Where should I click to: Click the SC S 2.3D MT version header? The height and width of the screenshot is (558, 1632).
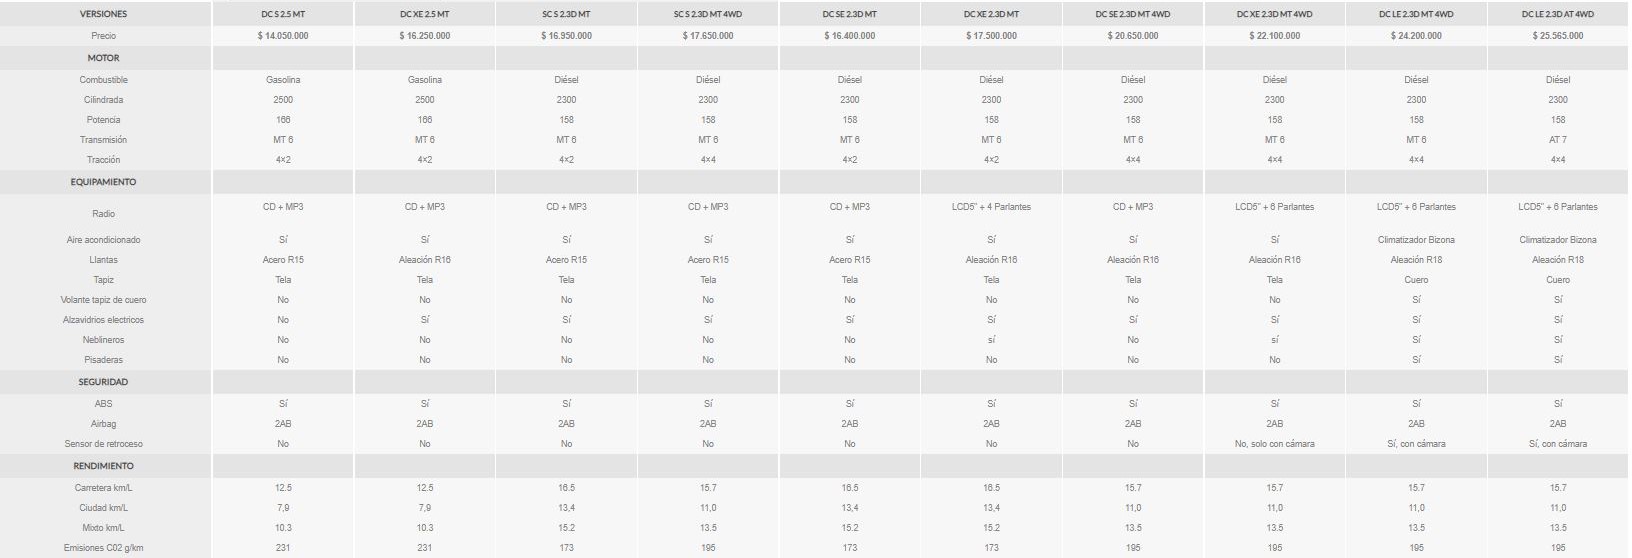[x=566, y=14]
